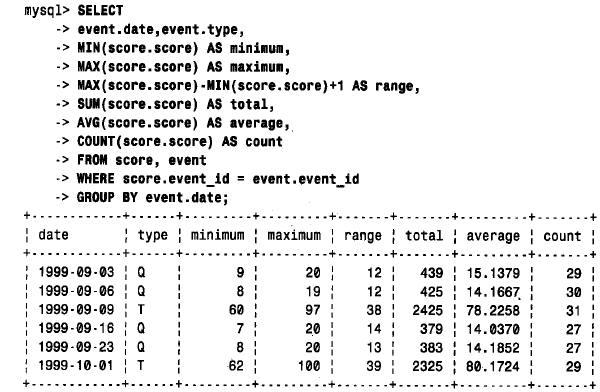Image resolution: width=600 pixels, height=392 pixels.
Task: Select count value '30' in the 1999-09-06 row
Action: point(574,292)
